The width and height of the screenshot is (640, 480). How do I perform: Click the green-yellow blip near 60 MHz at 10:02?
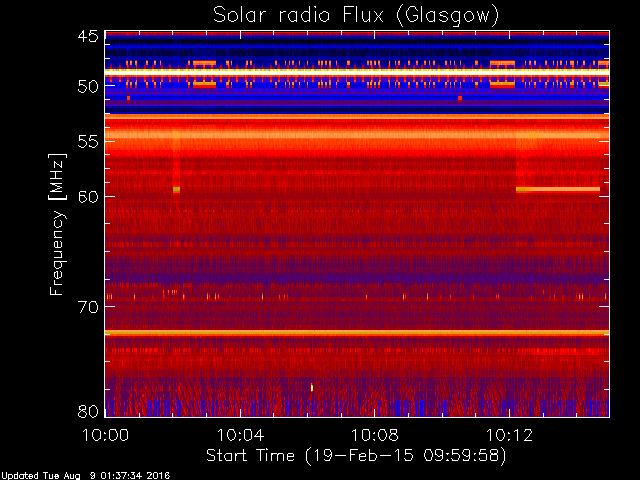[x=176, y=189]
